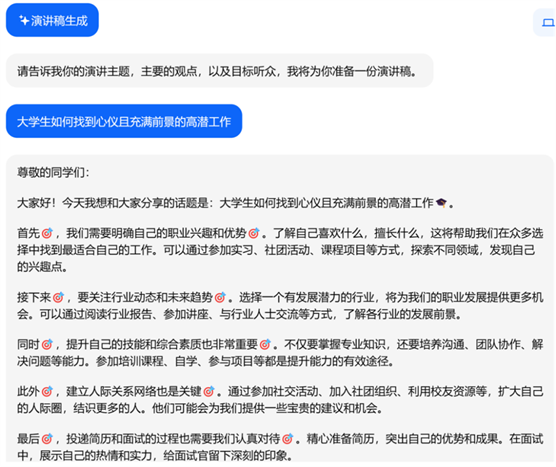The width and height of the screenshot is (556, 467).
Task: Click the target emoji after 首先
Action: point(47,233)
